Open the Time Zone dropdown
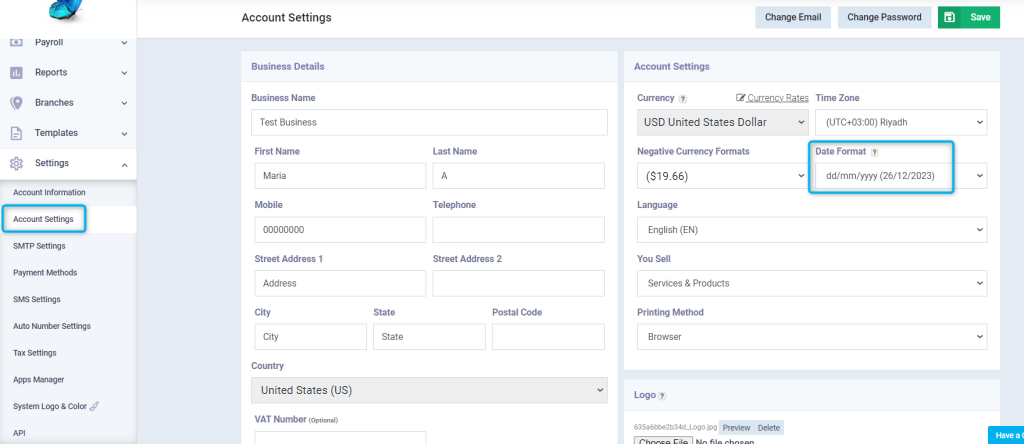Screen dimensions: 1024x444 click(901, 122)
